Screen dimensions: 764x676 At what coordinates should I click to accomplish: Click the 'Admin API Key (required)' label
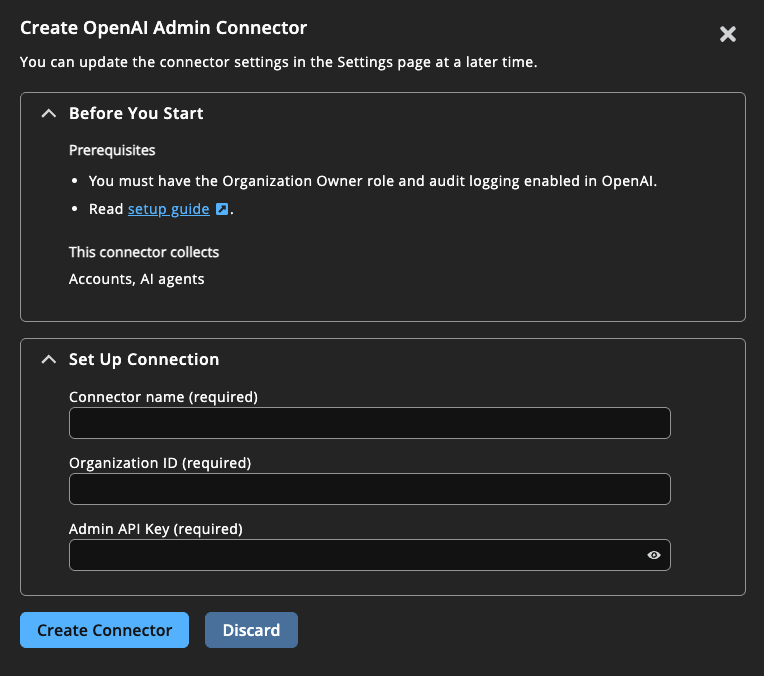pos(155,529)
